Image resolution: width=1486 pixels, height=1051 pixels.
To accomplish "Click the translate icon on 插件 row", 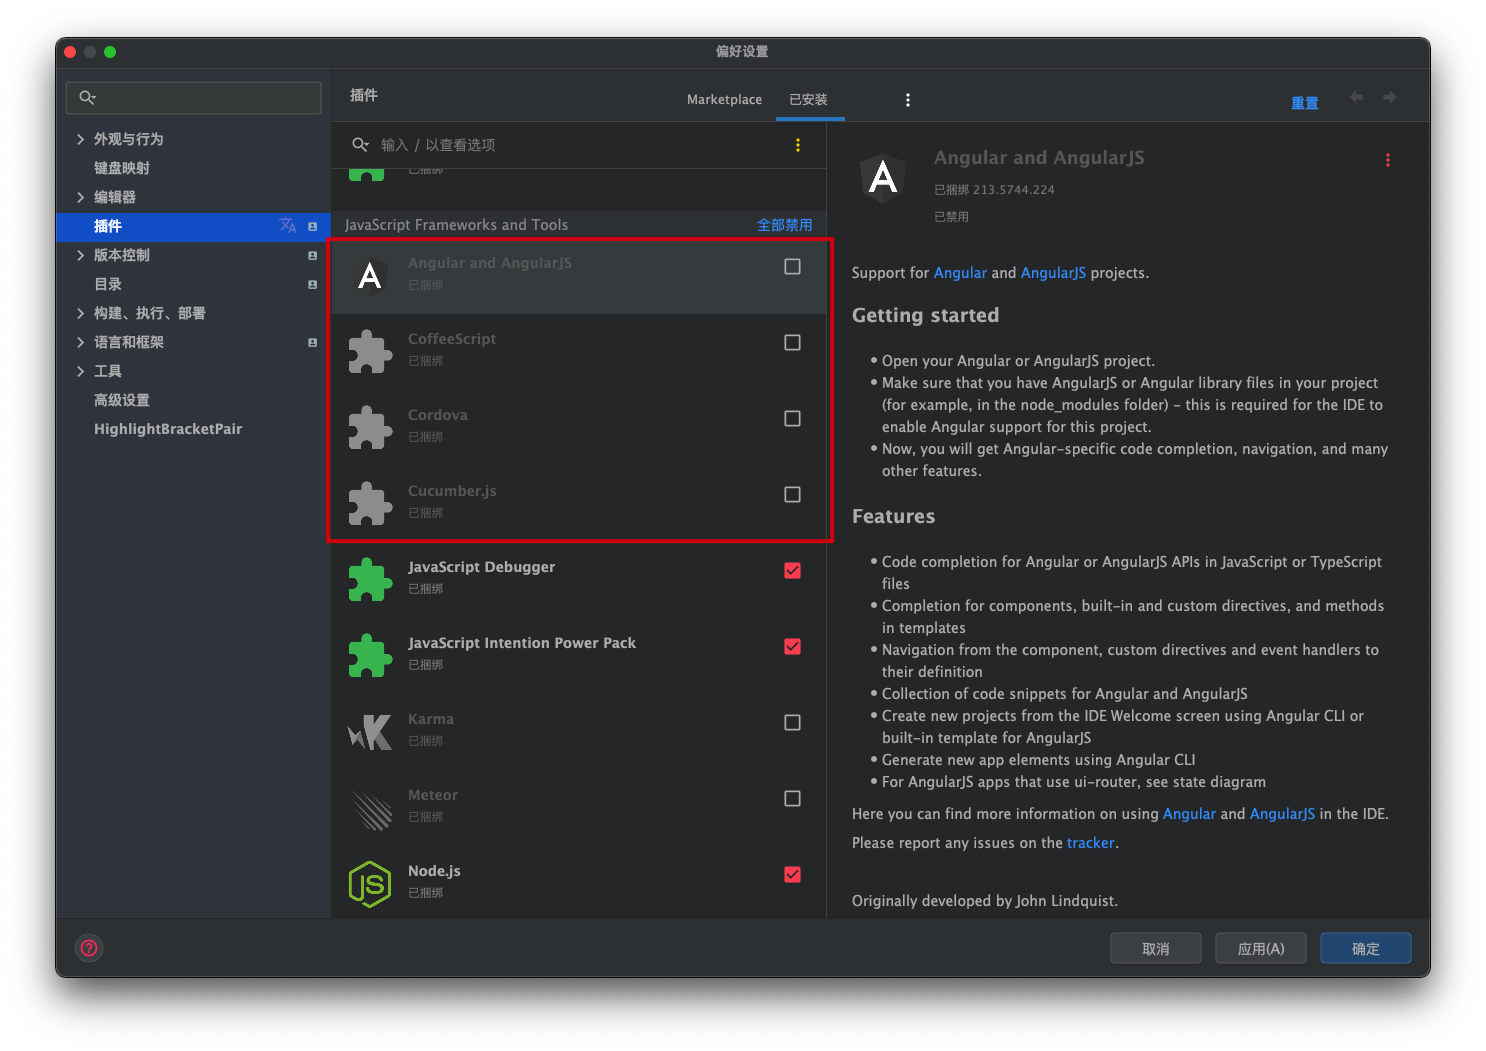I will pos(288,226).
